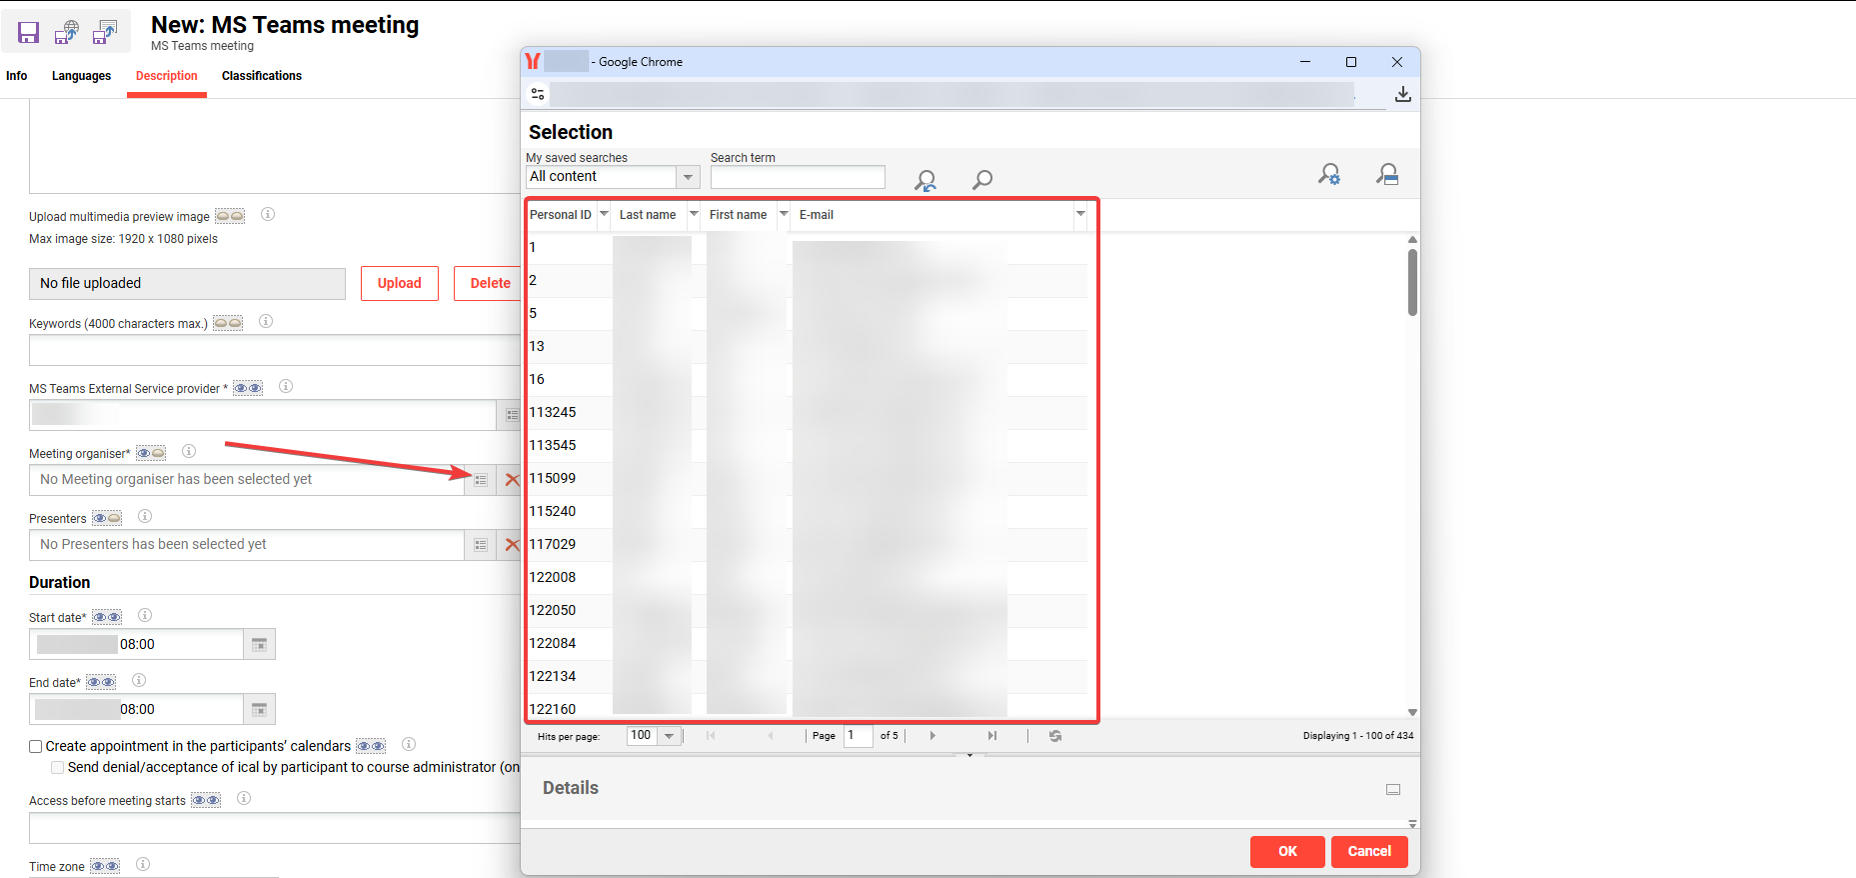
Task: Open the info icon for Upload multimedia preview image
Action: point(268,215)
